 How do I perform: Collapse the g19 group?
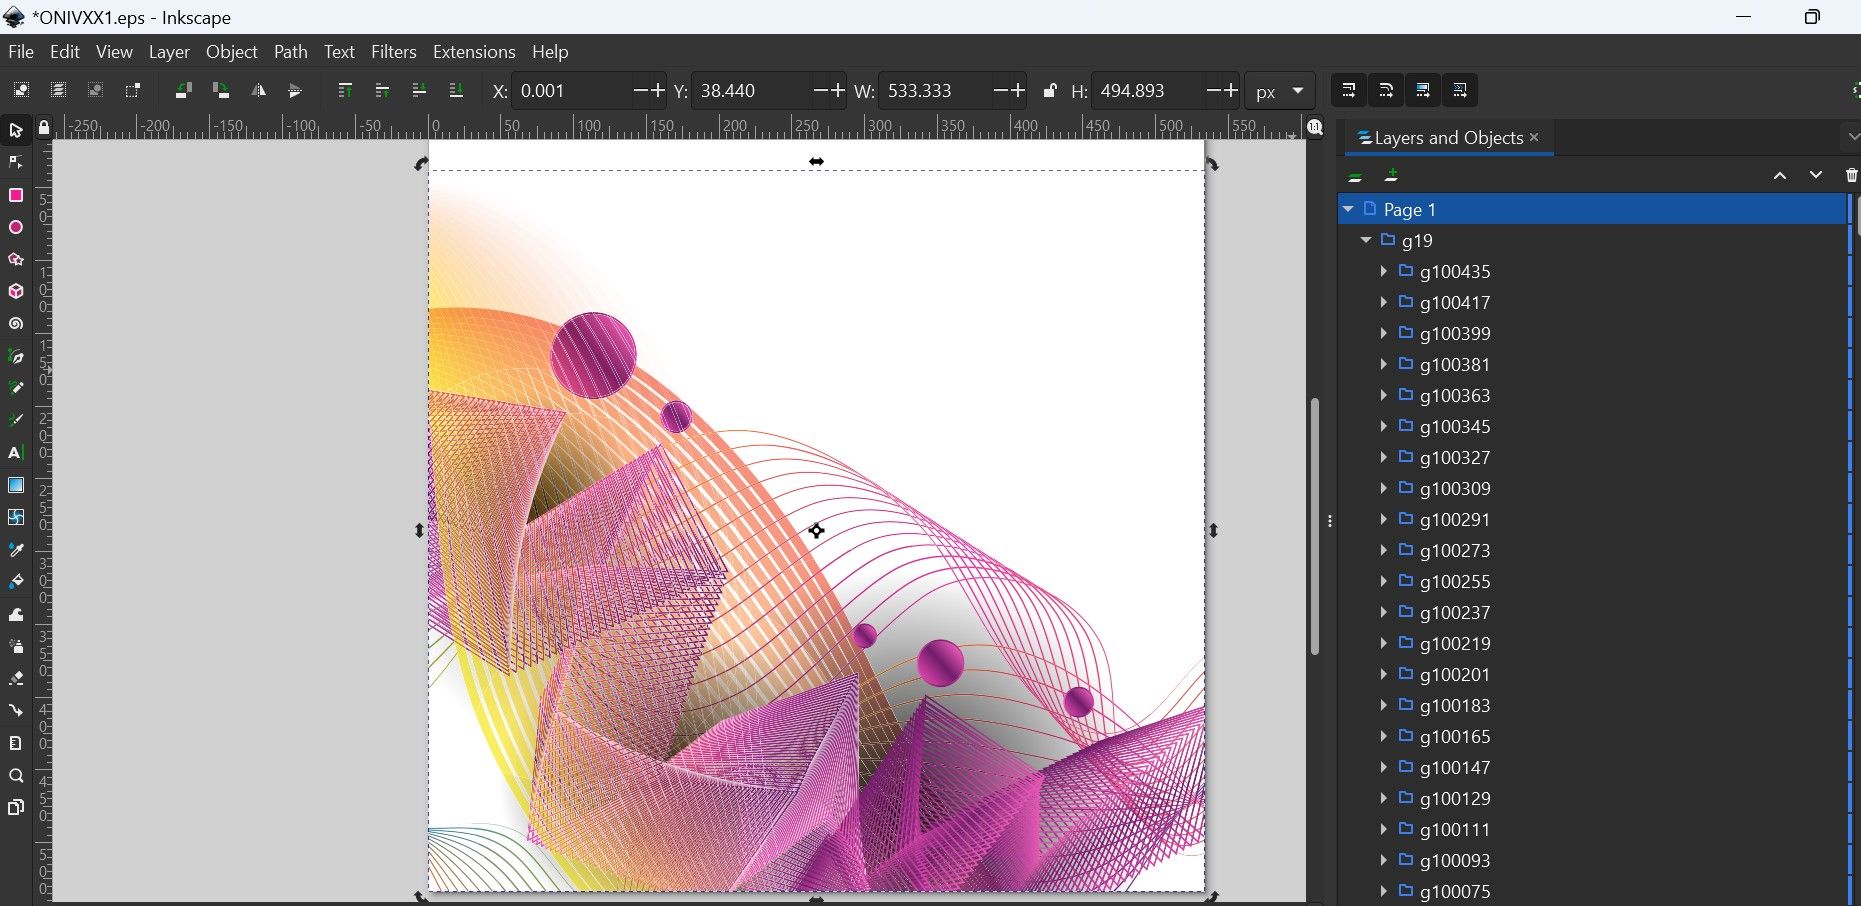(x=1366, y=240)
